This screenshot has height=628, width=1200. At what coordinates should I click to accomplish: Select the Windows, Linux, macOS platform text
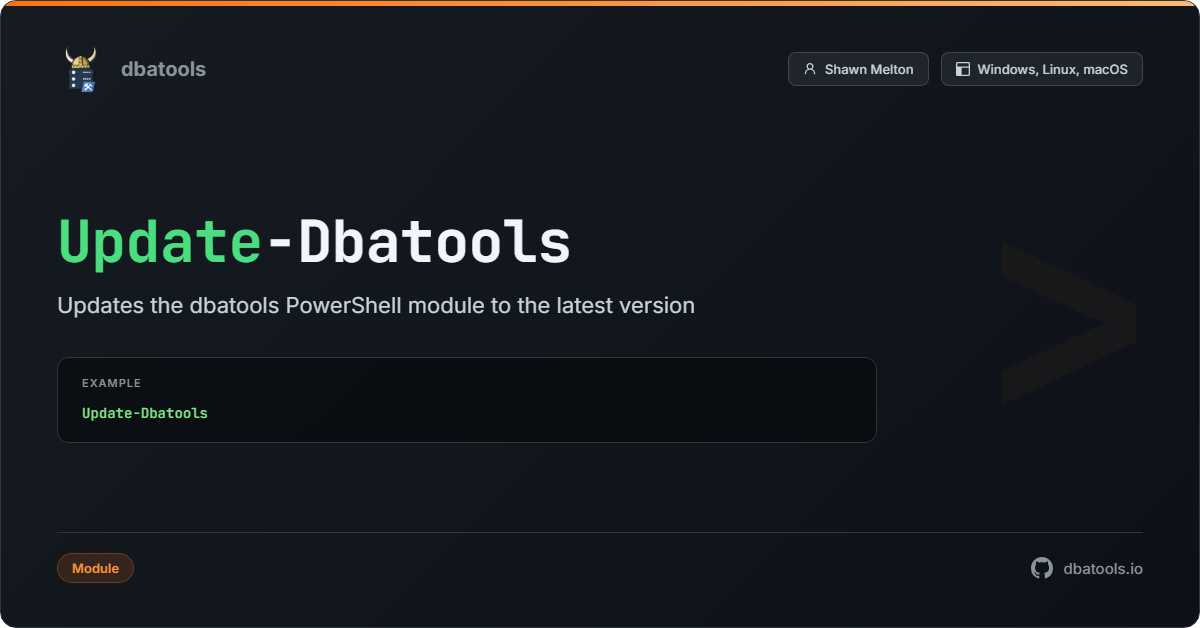(1052, 69)
